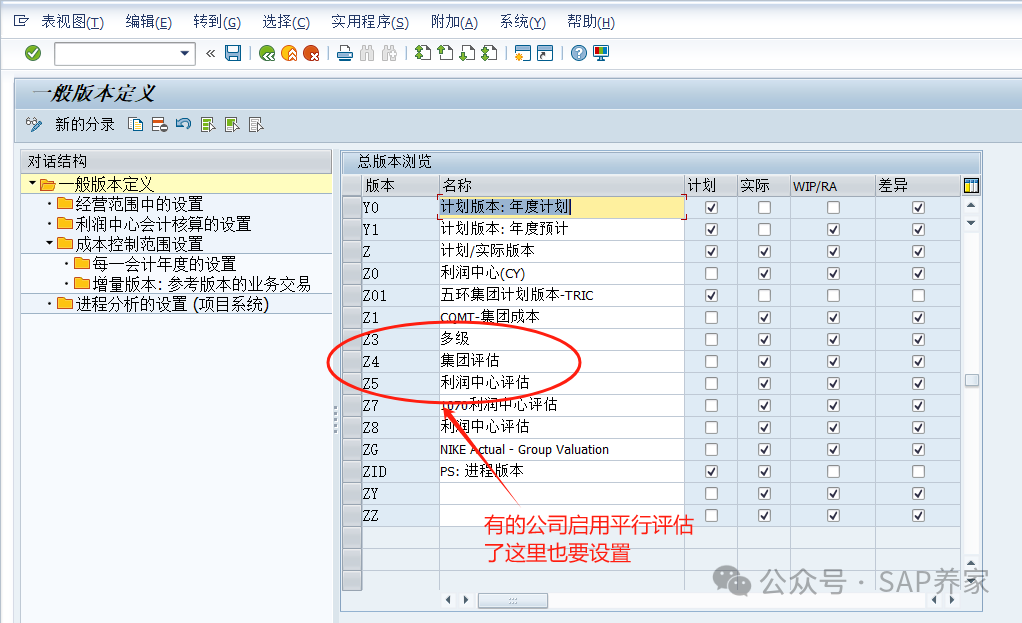Screen dimensions: 1022x623
Task: Click table vertical scroll up arrow
Action: (x=971, y=205)
